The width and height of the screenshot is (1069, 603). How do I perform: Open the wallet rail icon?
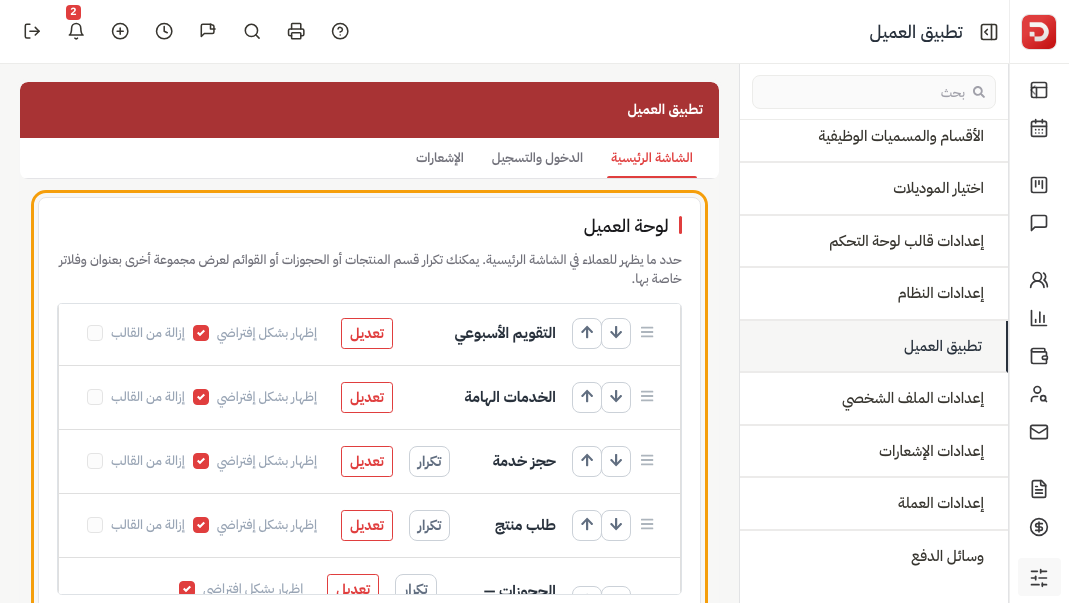point(1038,356)
